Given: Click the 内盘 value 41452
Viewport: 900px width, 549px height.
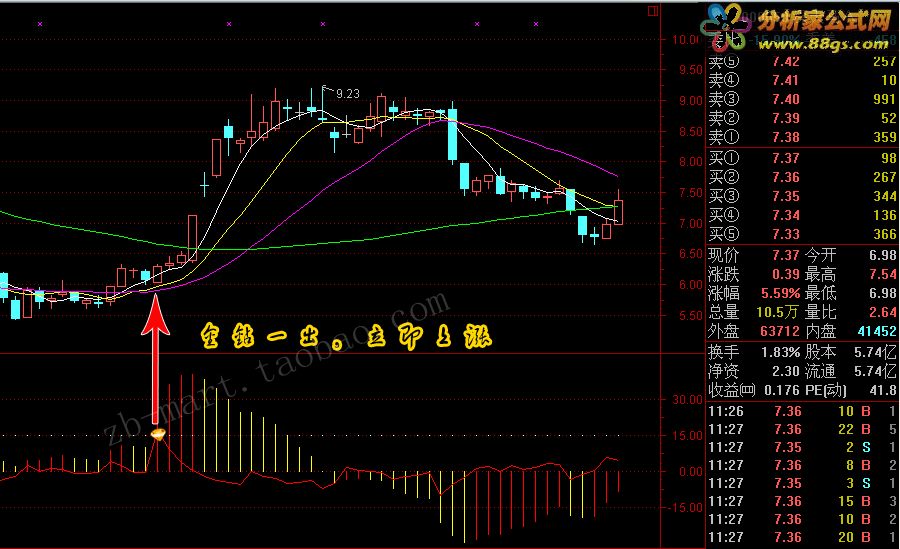Looking at the screenshot, I should [877, 331].
